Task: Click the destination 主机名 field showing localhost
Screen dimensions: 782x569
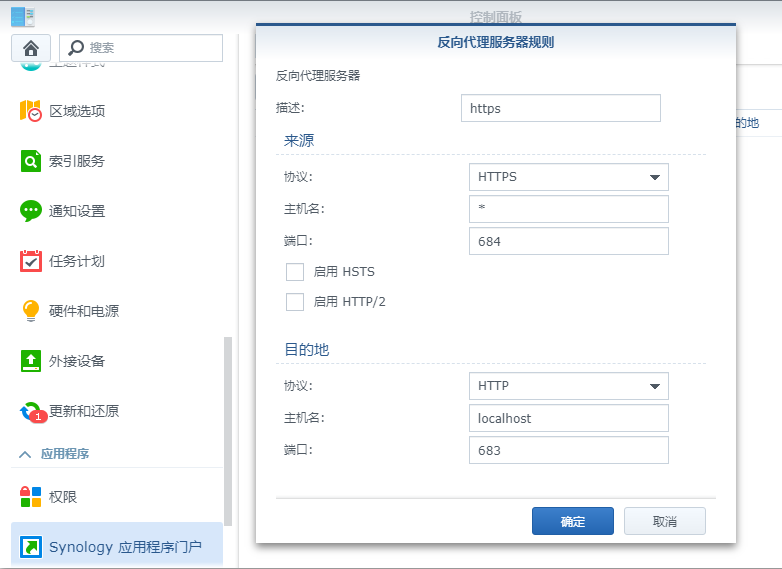Action: coord(569,418)
